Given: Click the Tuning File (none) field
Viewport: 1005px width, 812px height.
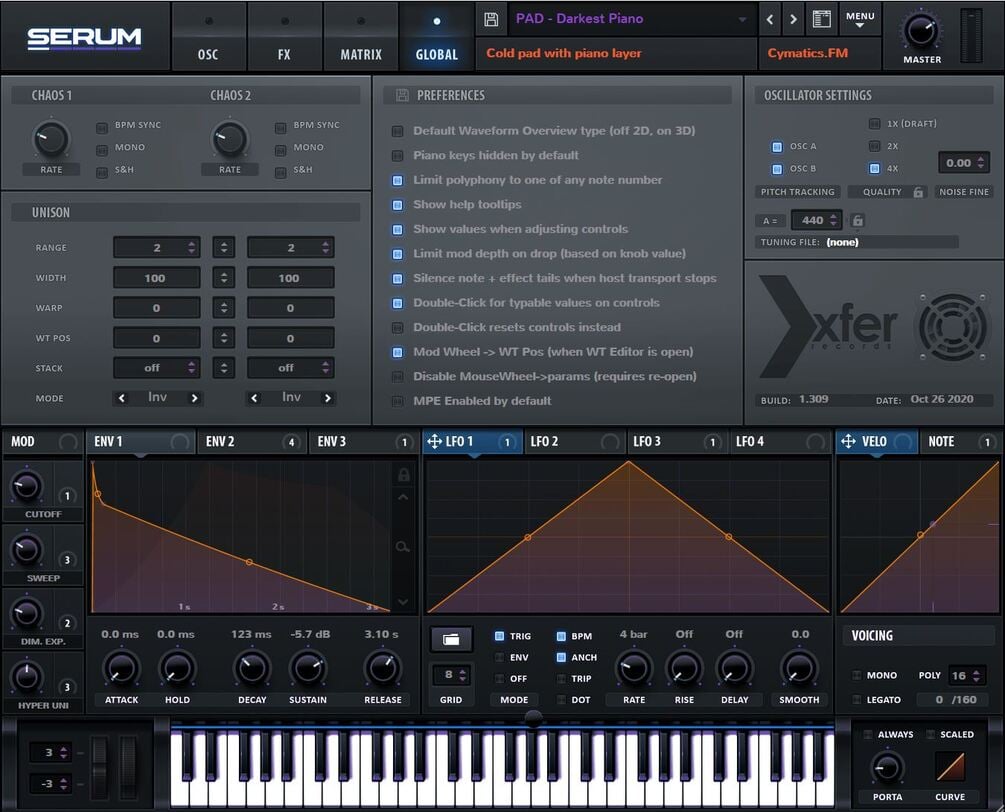Looking at the screenshot, I should 856,242.
